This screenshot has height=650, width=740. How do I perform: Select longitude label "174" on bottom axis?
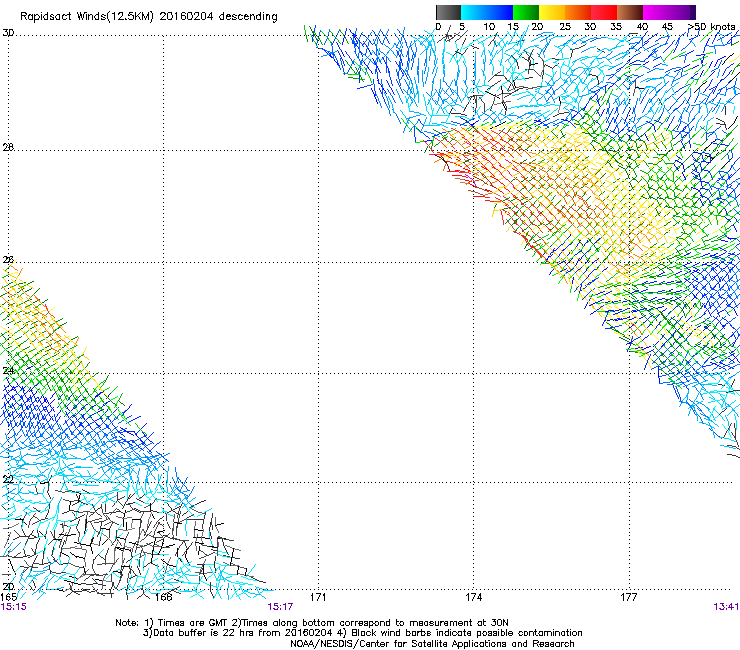point(473,597)
